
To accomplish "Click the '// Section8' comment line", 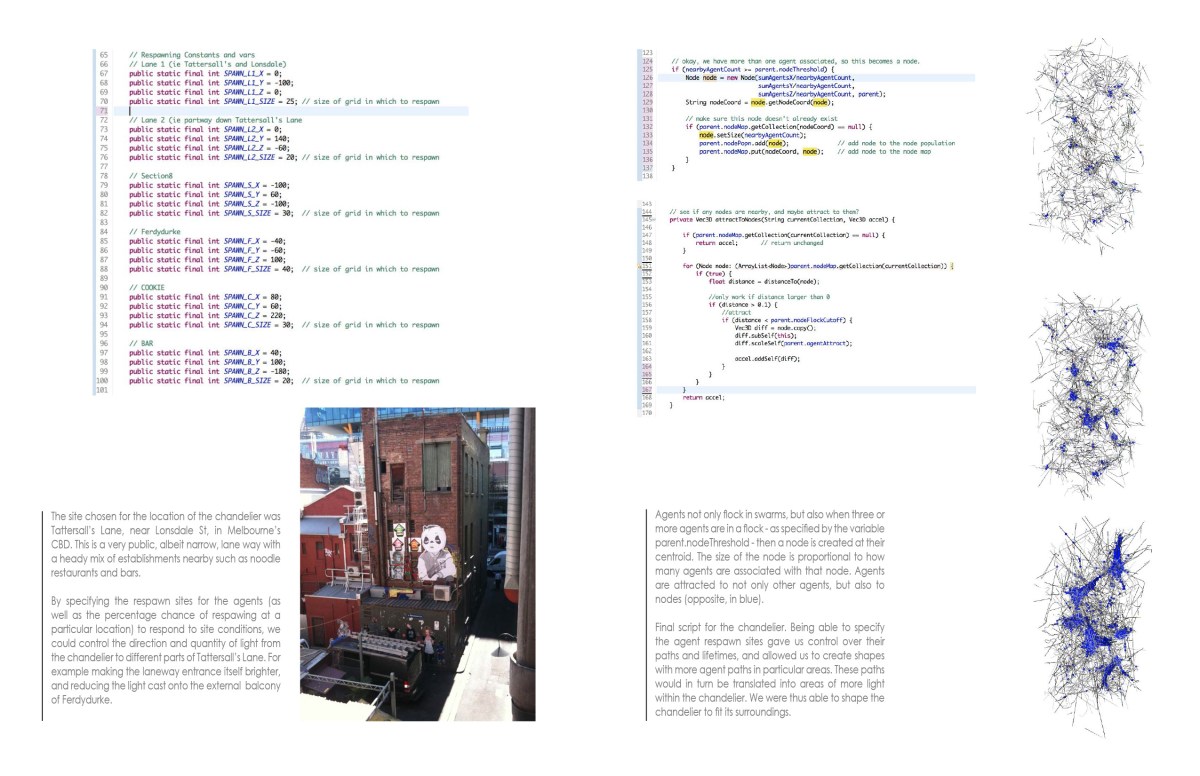I will pyautogui.click(x=151, y=176).
